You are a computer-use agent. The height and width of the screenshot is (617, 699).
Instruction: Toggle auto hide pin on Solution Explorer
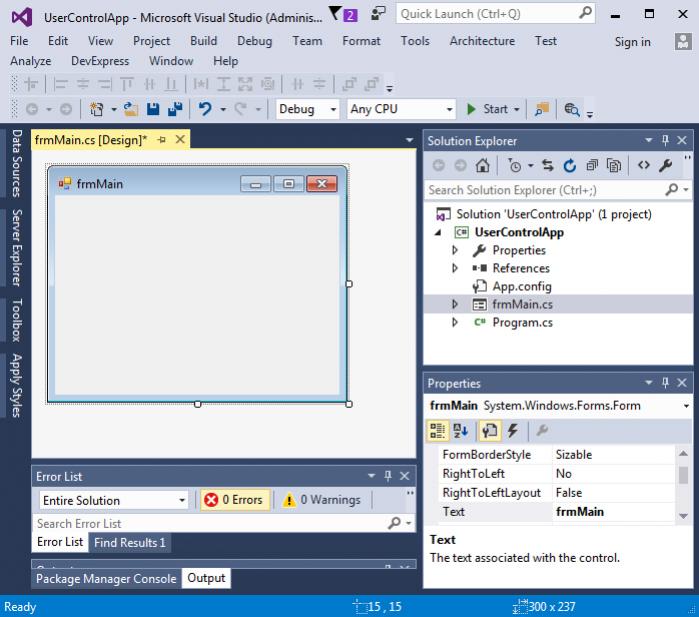tap(666, 141)
